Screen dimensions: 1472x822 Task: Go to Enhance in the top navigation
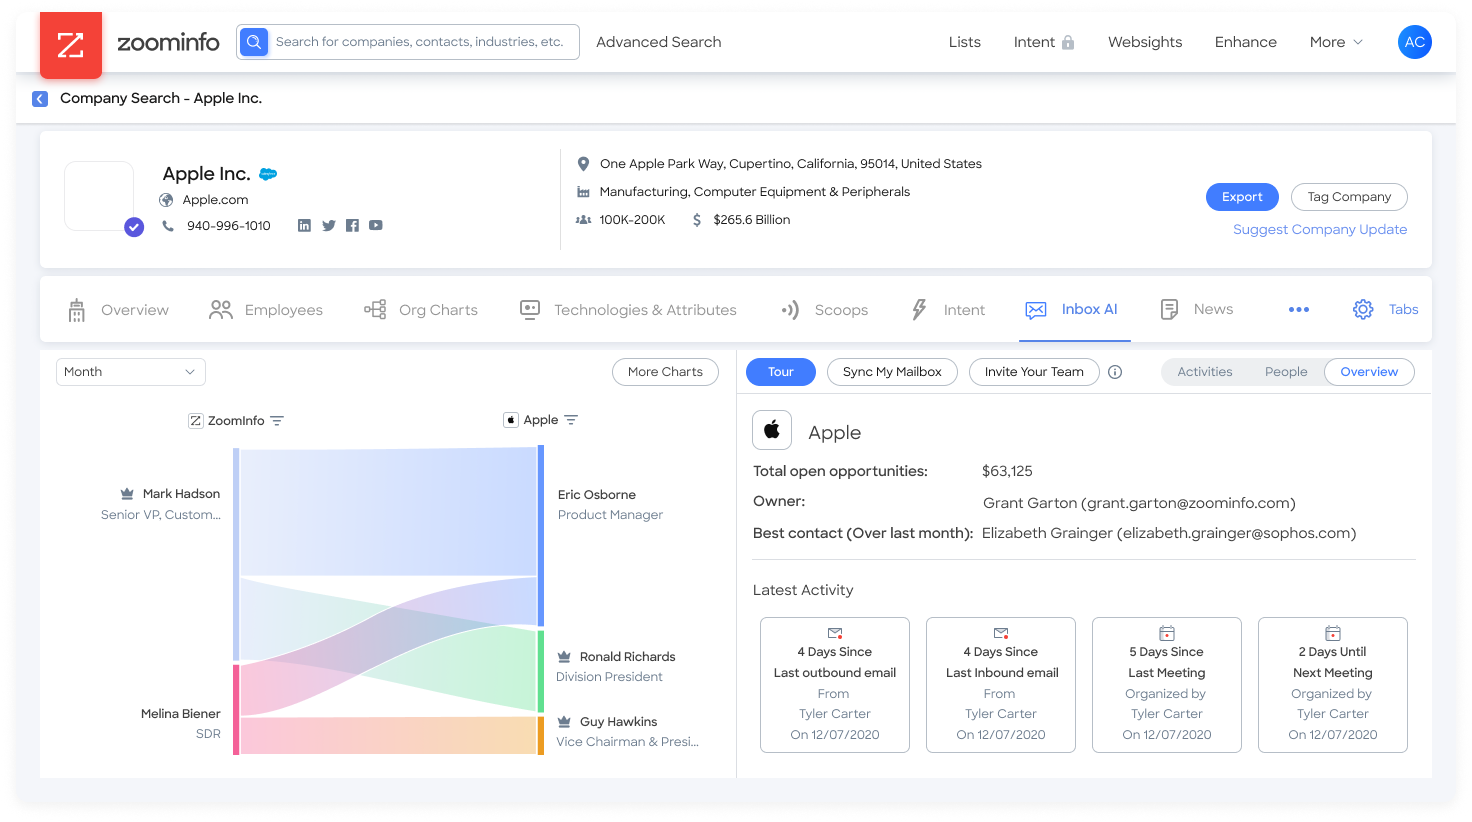click(x=1245, y=42)
